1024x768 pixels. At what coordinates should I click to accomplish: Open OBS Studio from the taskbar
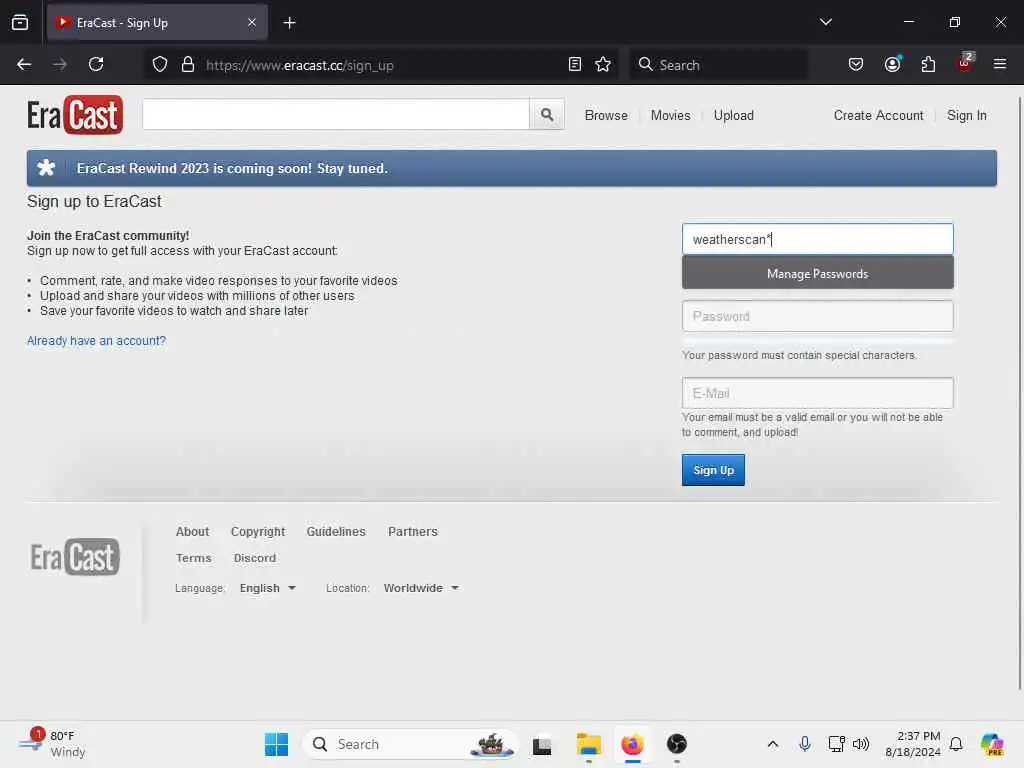pyautogui.click(x=677, y=744)
